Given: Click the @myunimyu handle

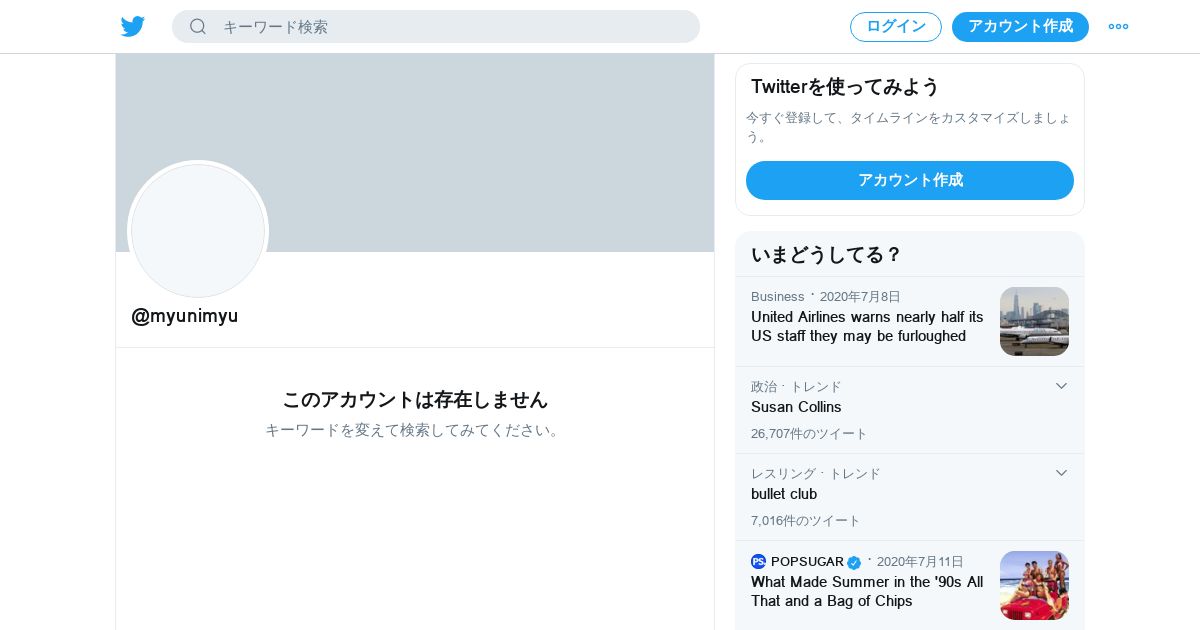Looking at the screenshot, I should [185, 316].
